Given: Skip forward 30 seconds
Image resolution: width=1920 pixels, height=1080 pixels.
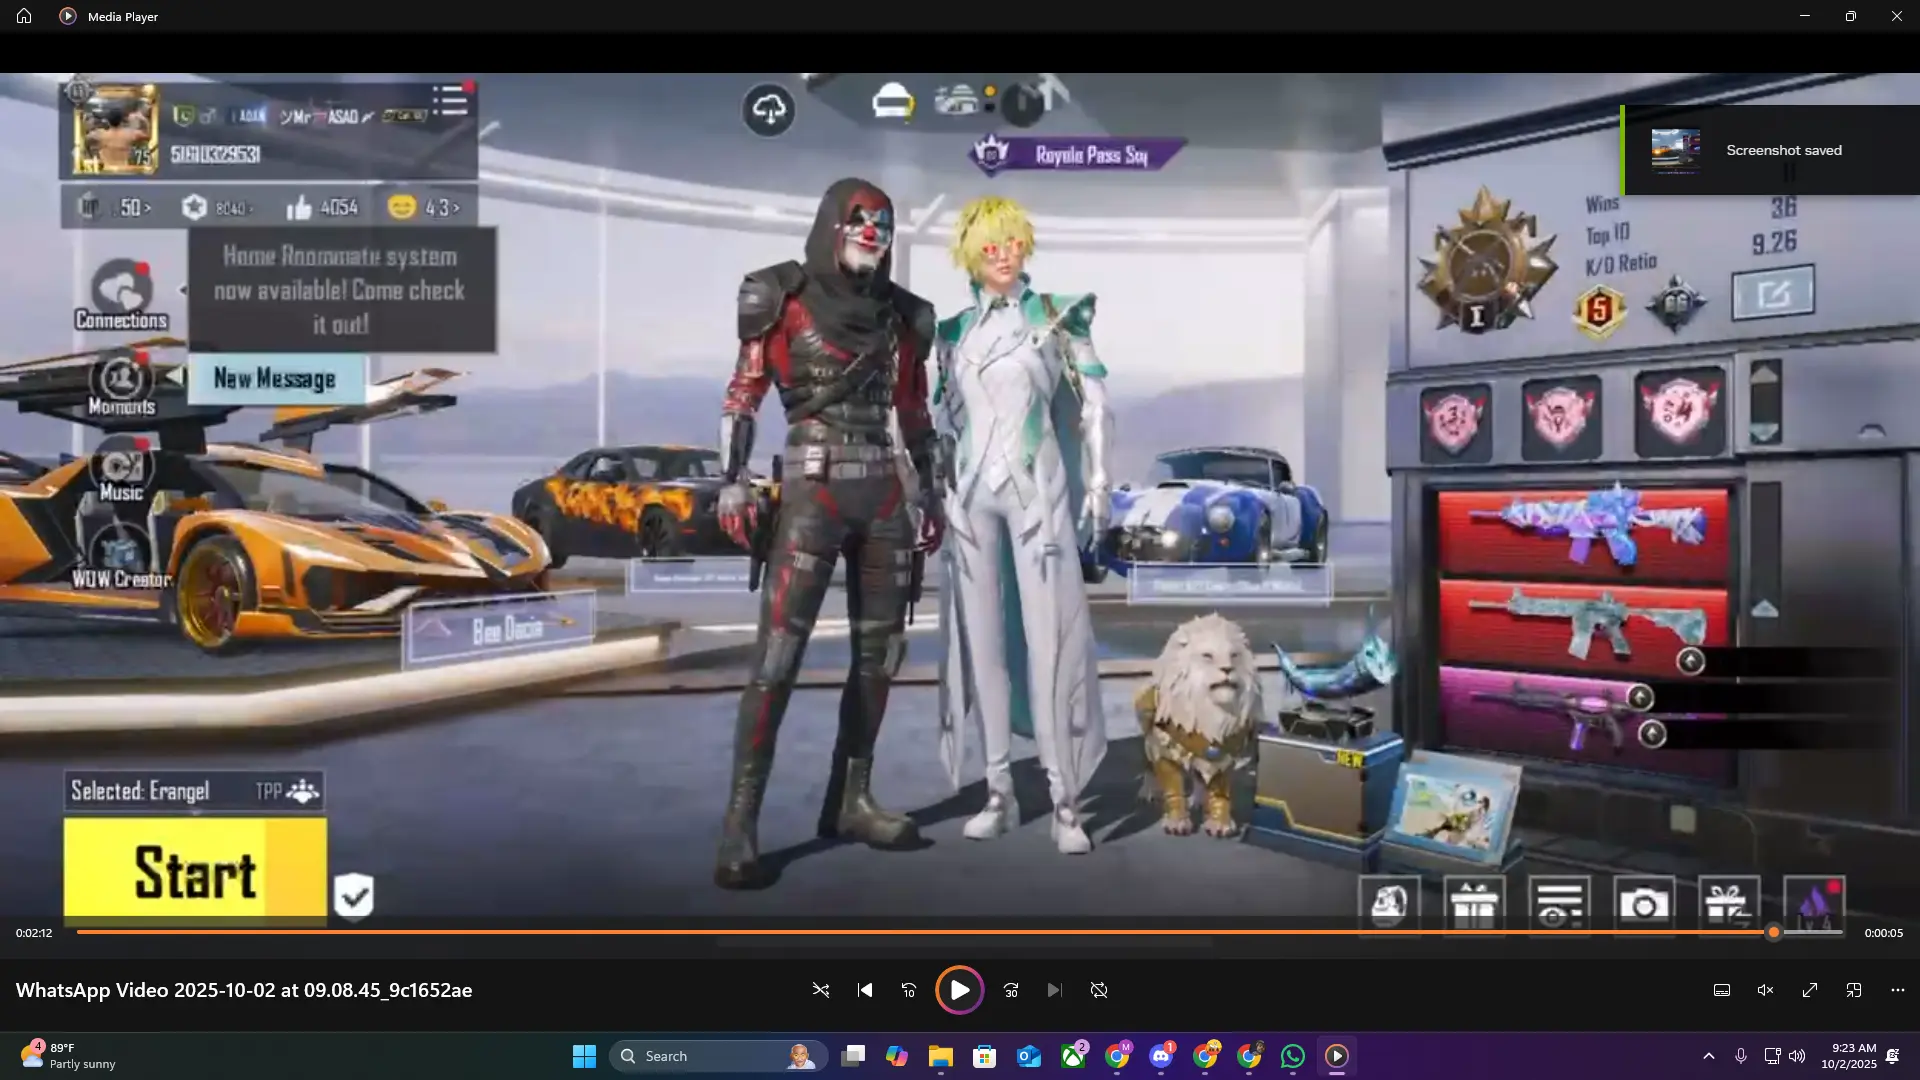Looking at the screenshot, I should coord(1011,990).
